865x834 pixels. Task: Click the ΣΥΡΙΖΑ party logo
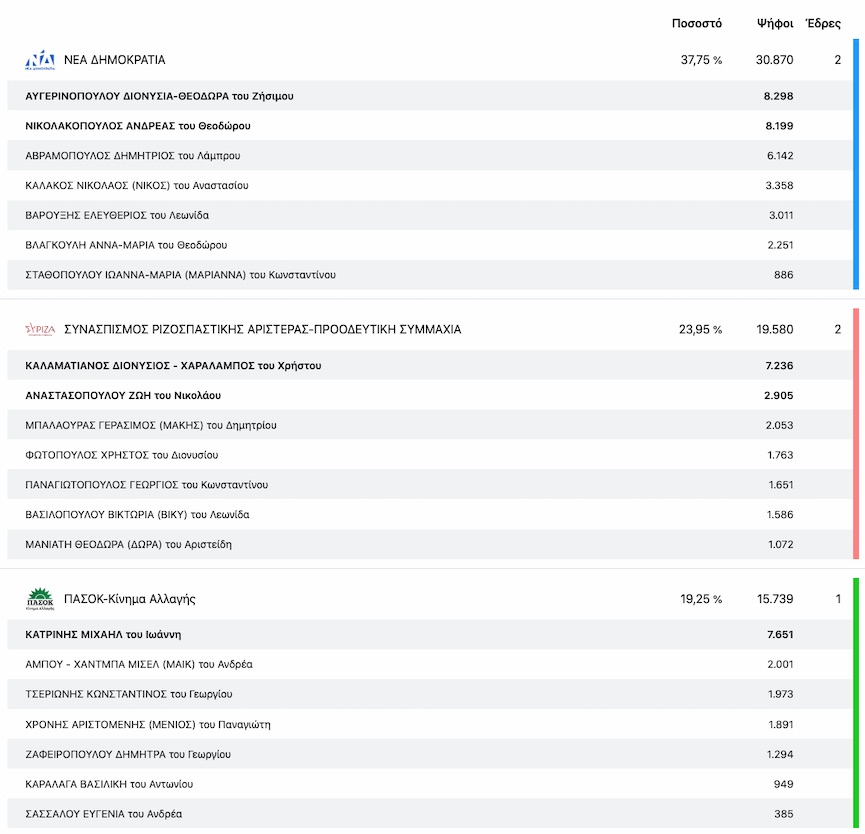(40, 330)
